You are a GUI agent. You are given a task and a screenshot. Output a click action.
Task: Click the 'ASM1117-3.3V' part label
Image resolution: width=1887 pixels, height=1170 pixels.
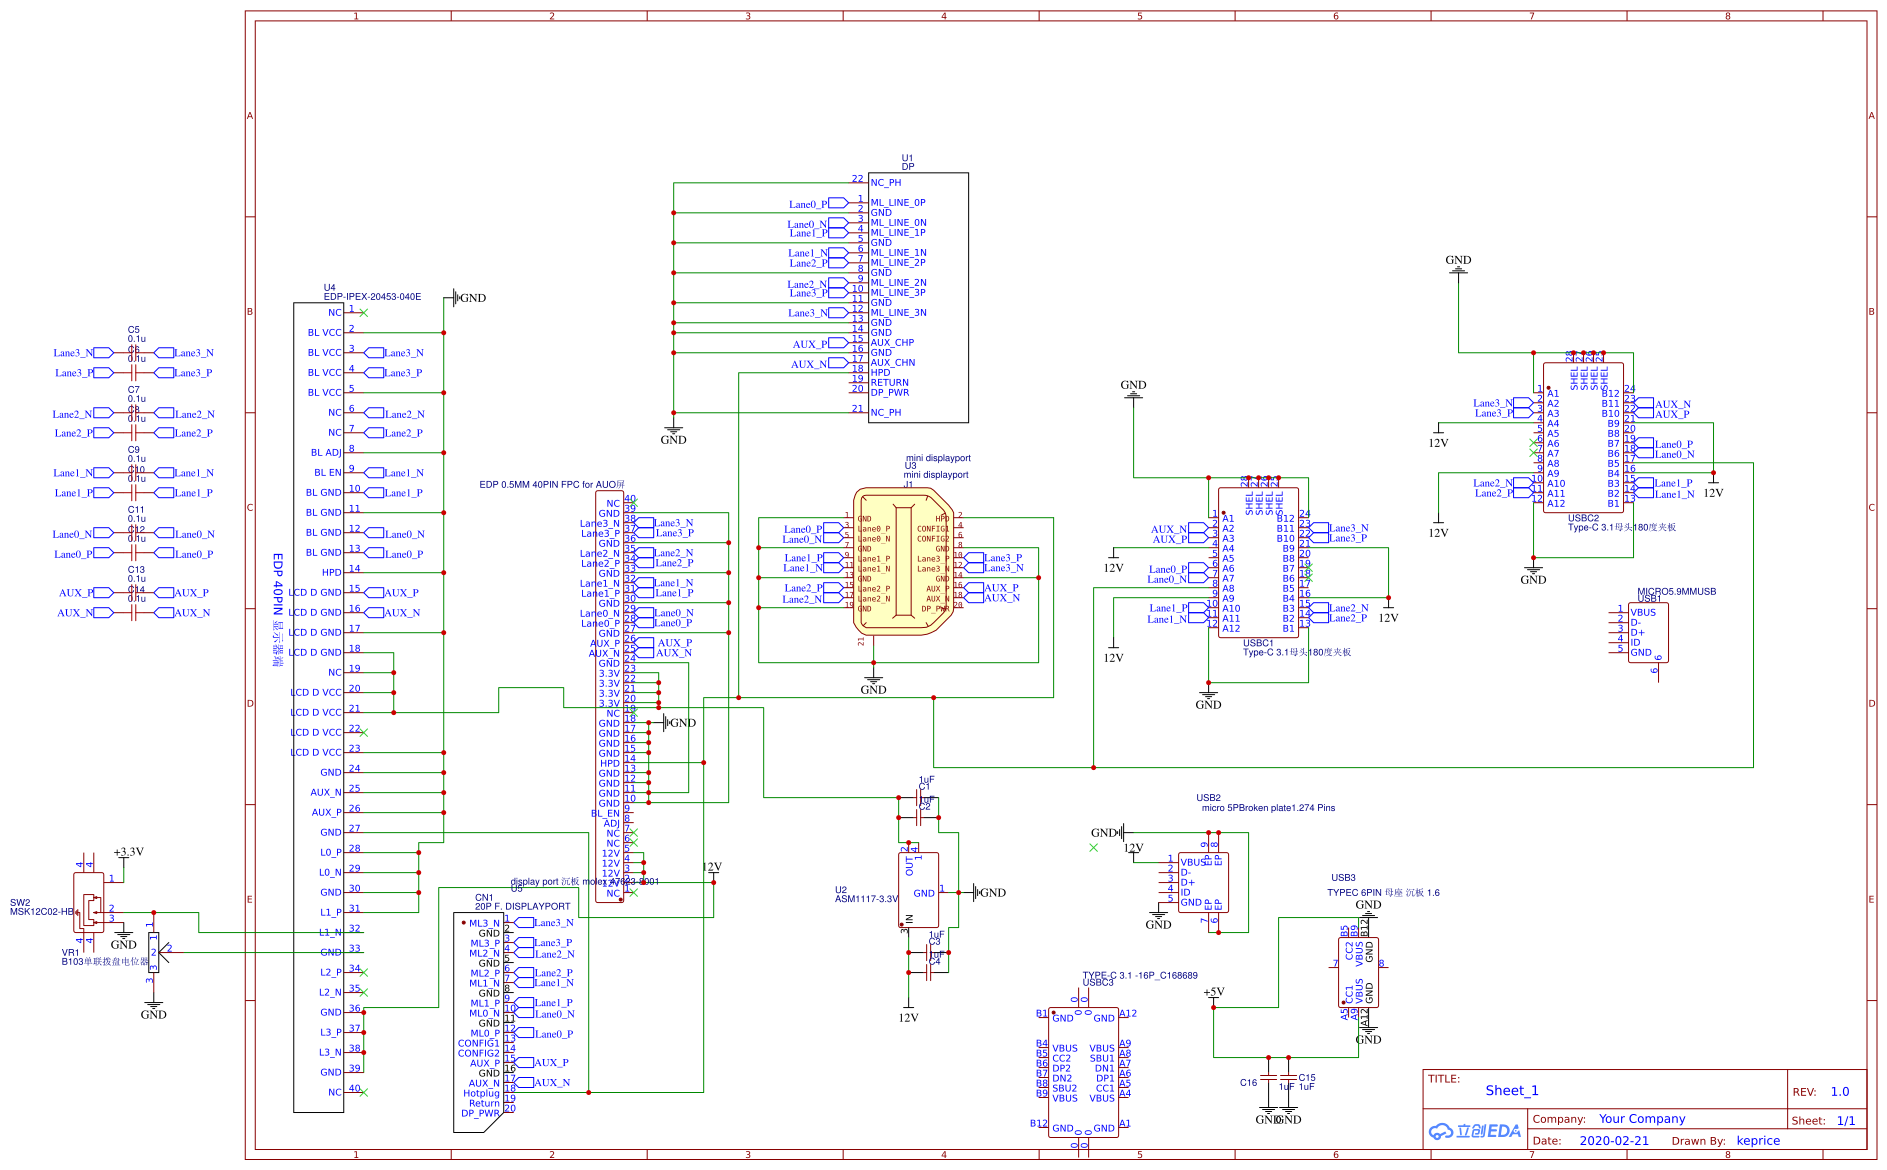point(867,899)
